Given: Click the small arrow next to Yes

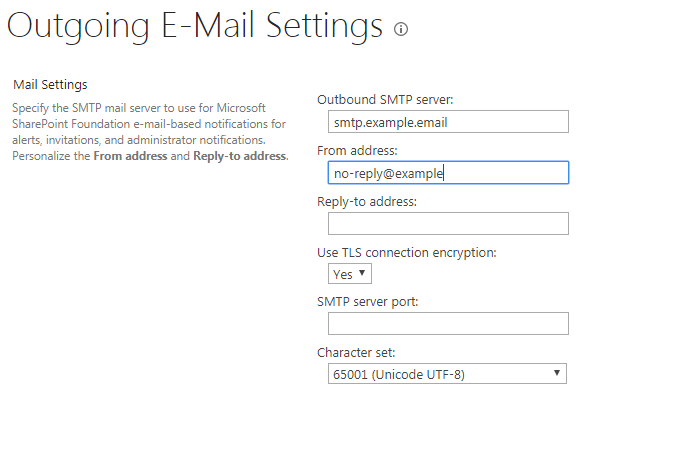Looking at the screenshot, I should tap(362, 273).
